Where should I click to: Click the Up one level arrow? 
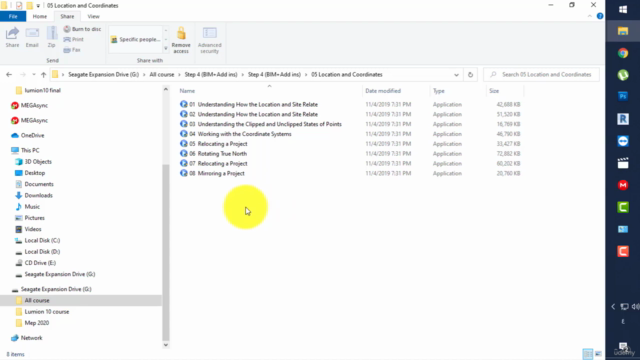tap(43, 75)
